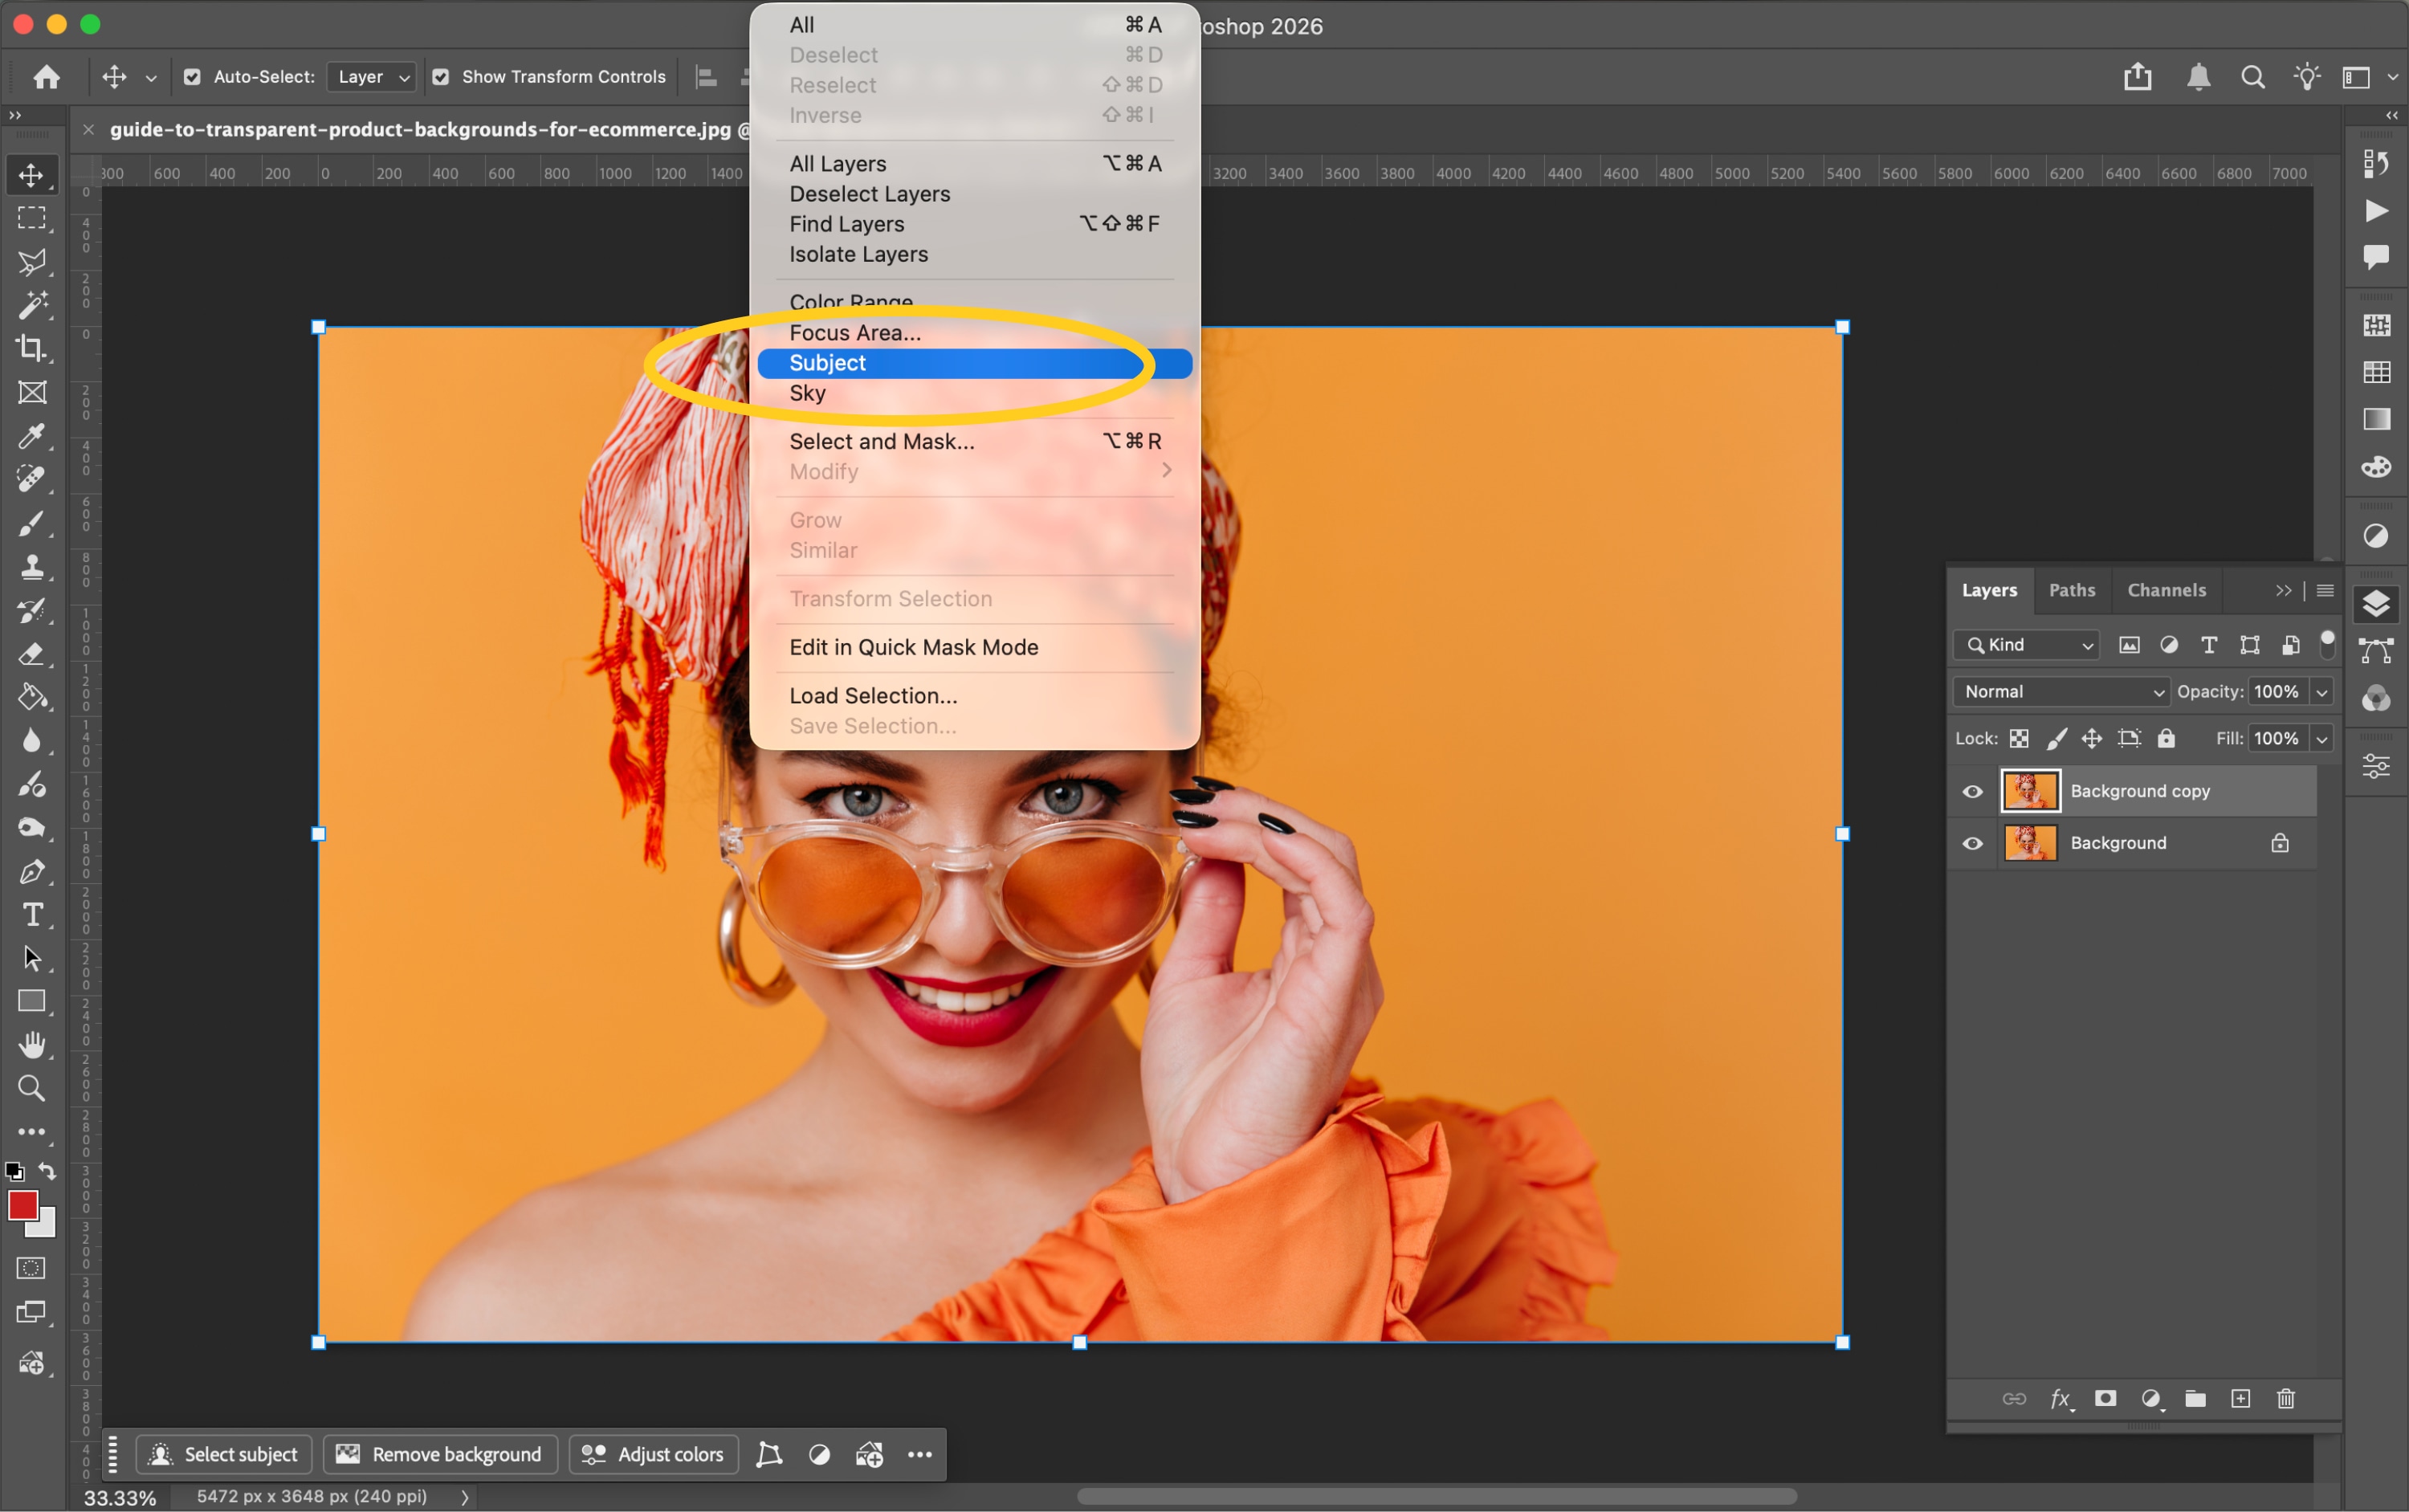Toggle the Auto-Select checkbox
Image resolution: width=2409 pixels, height=1512 pixels.
[192, 77]
